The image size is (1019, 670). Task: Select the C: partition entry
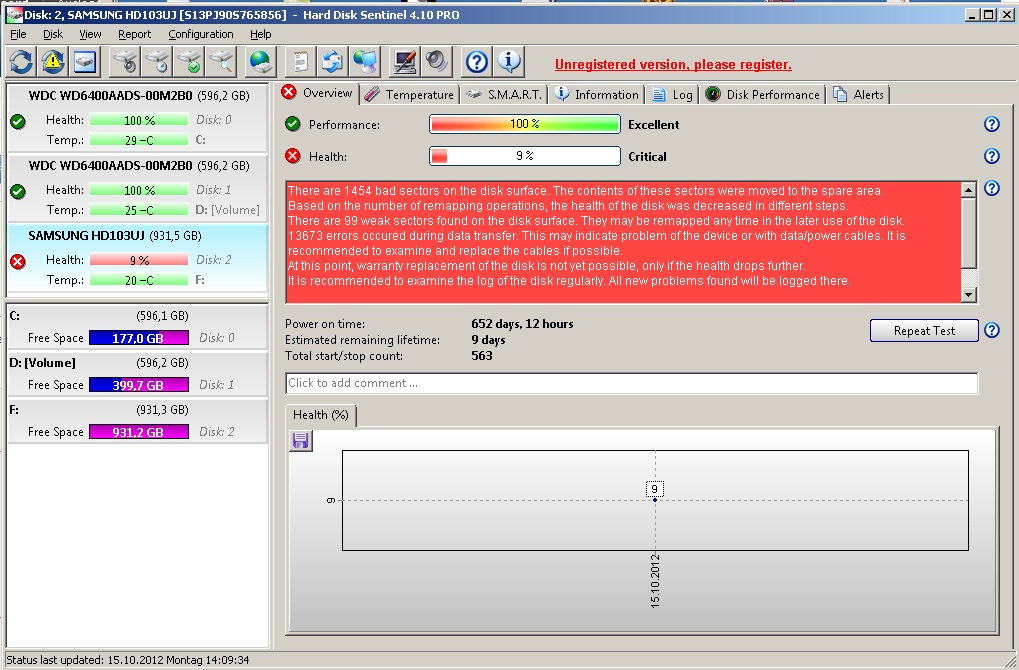click(x=137, y=327)
